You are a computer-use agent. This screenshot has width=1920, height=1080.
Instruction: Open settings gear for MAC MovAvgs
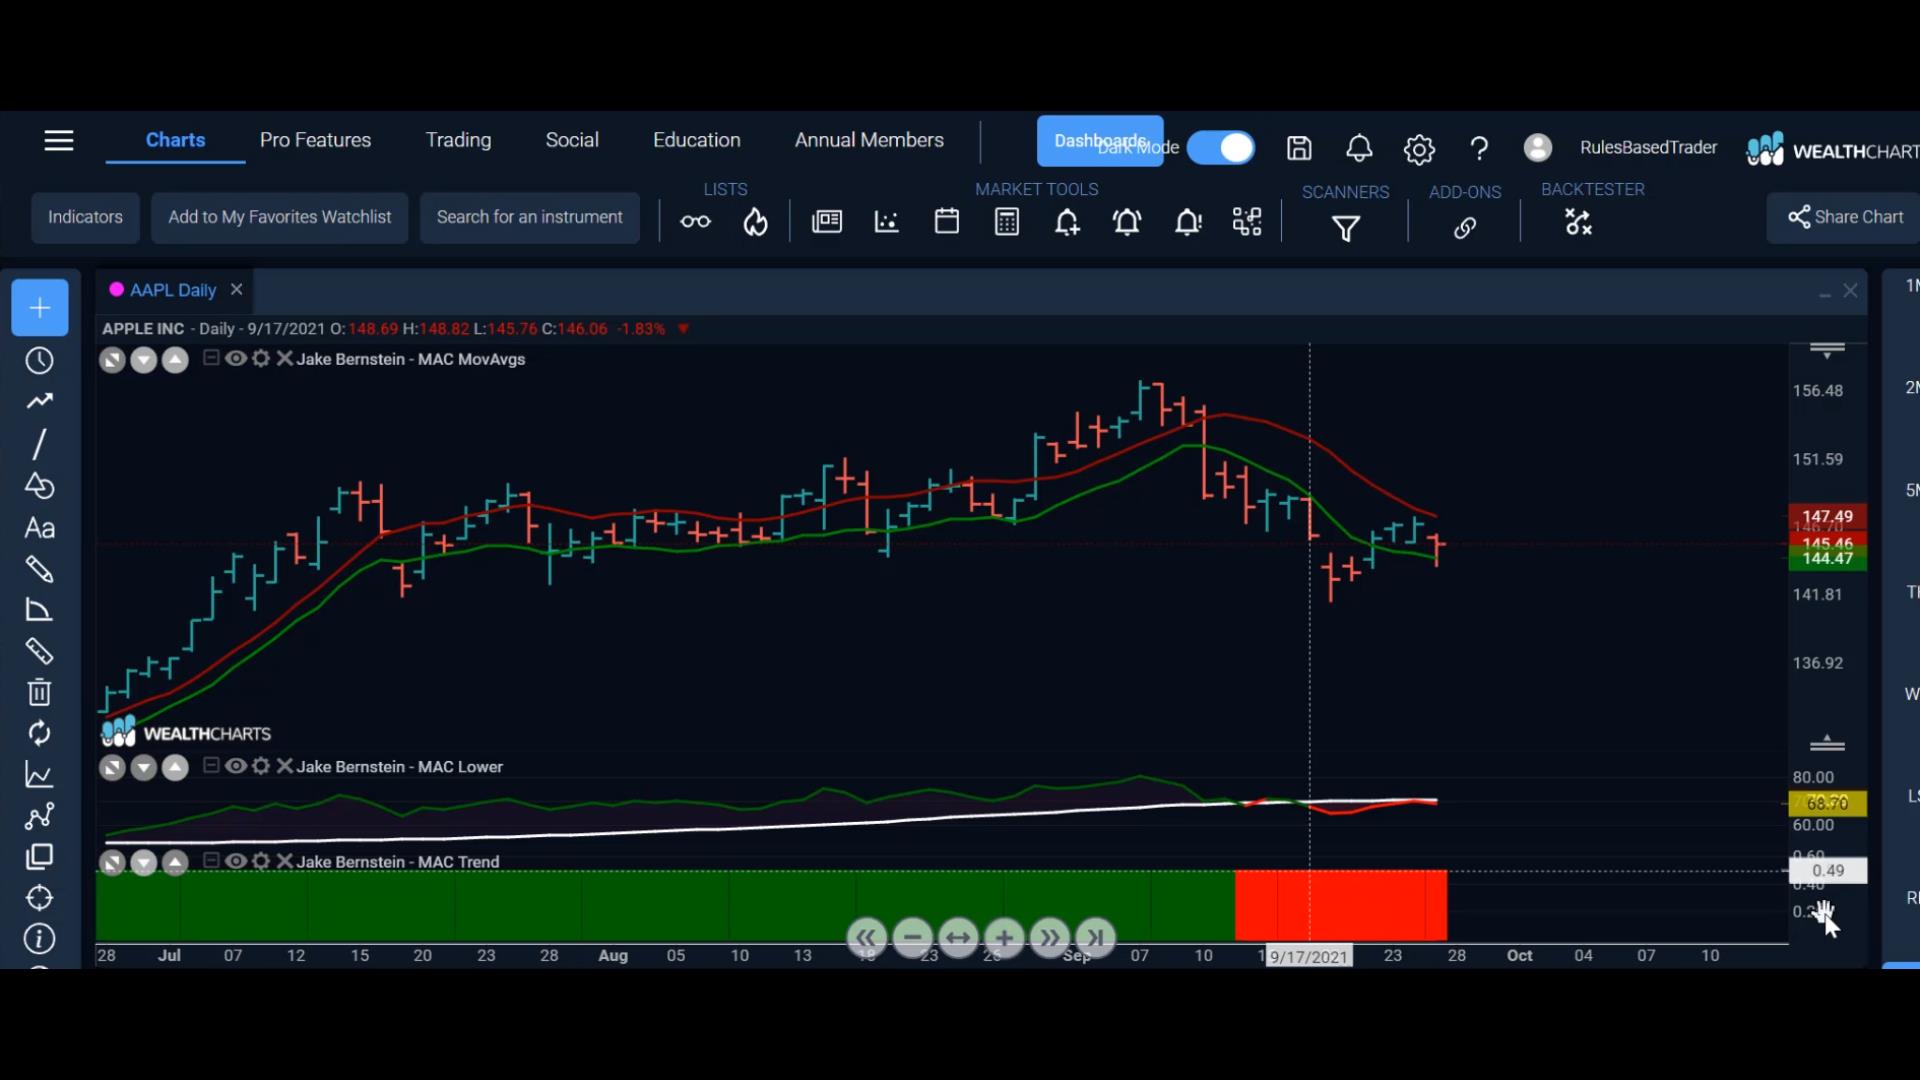pyautogui.click(x=261, y=358)
